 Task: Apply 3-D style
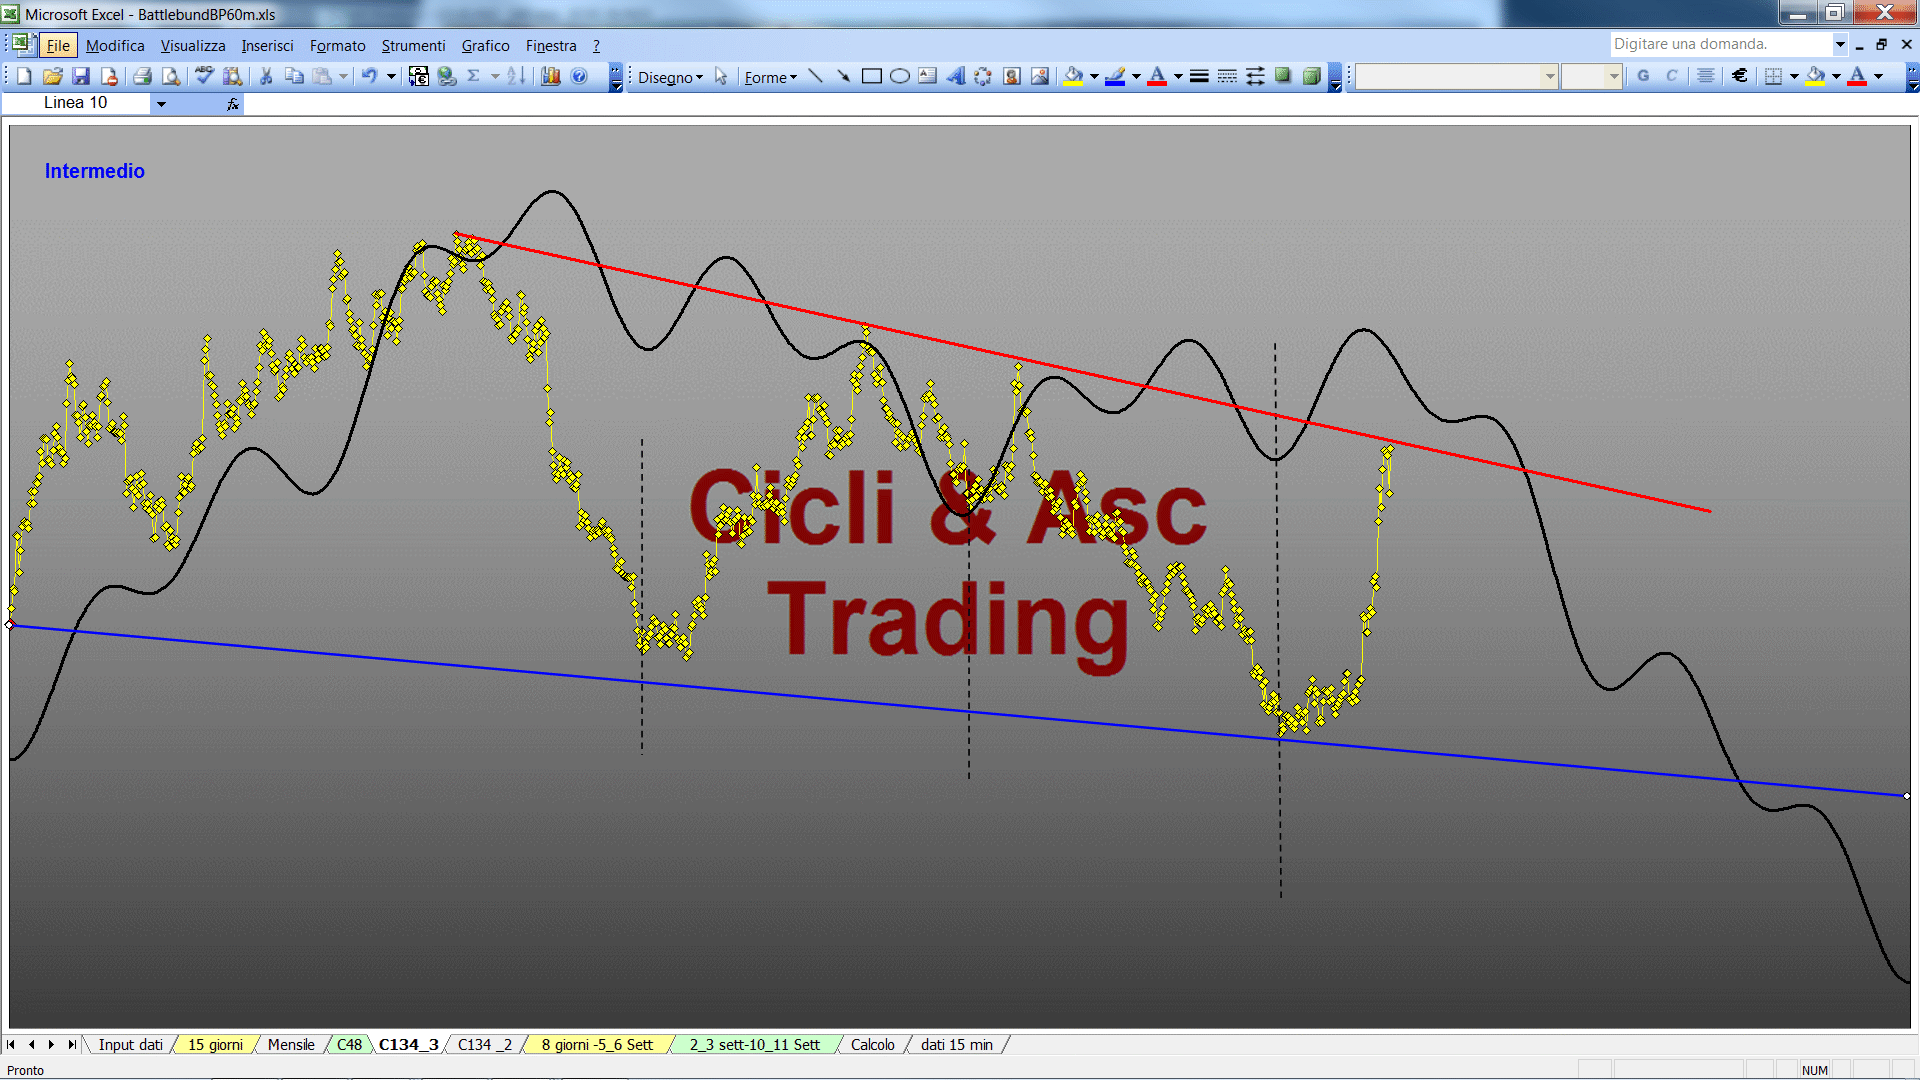point(1311,76)
